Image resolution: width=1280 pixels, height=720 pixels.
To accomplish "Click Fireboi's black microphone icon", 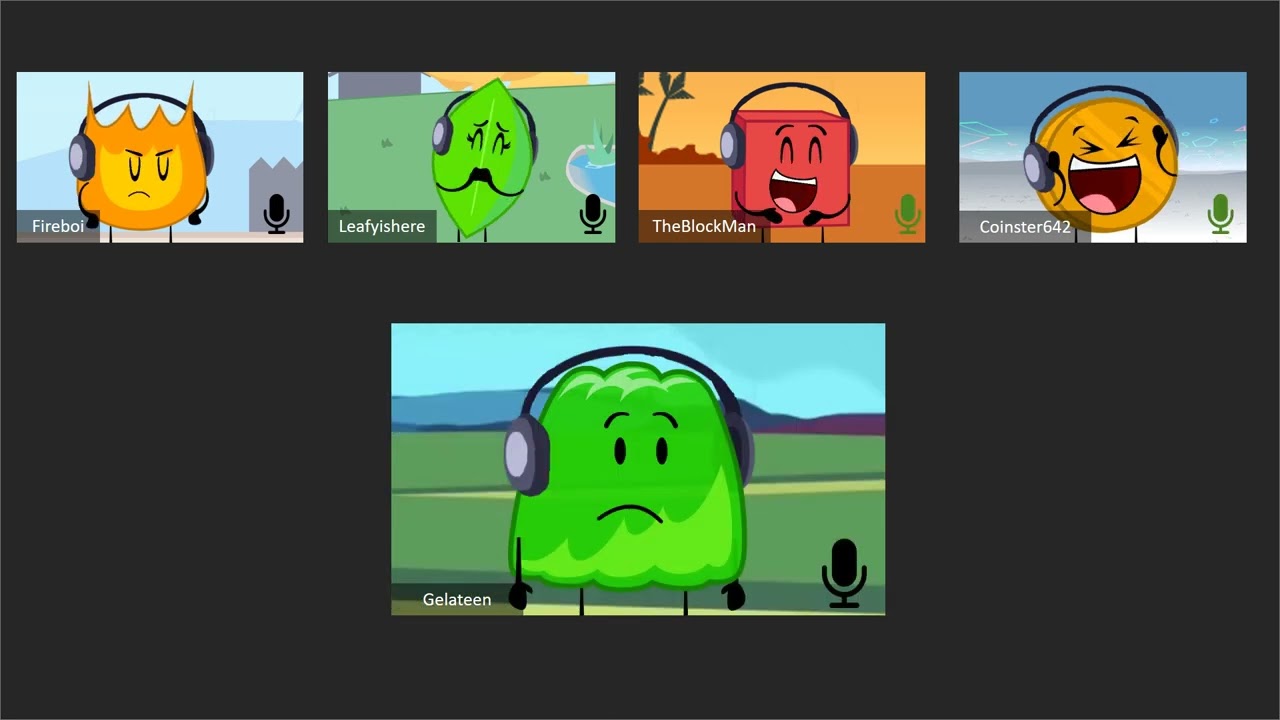I will point(277,215).
